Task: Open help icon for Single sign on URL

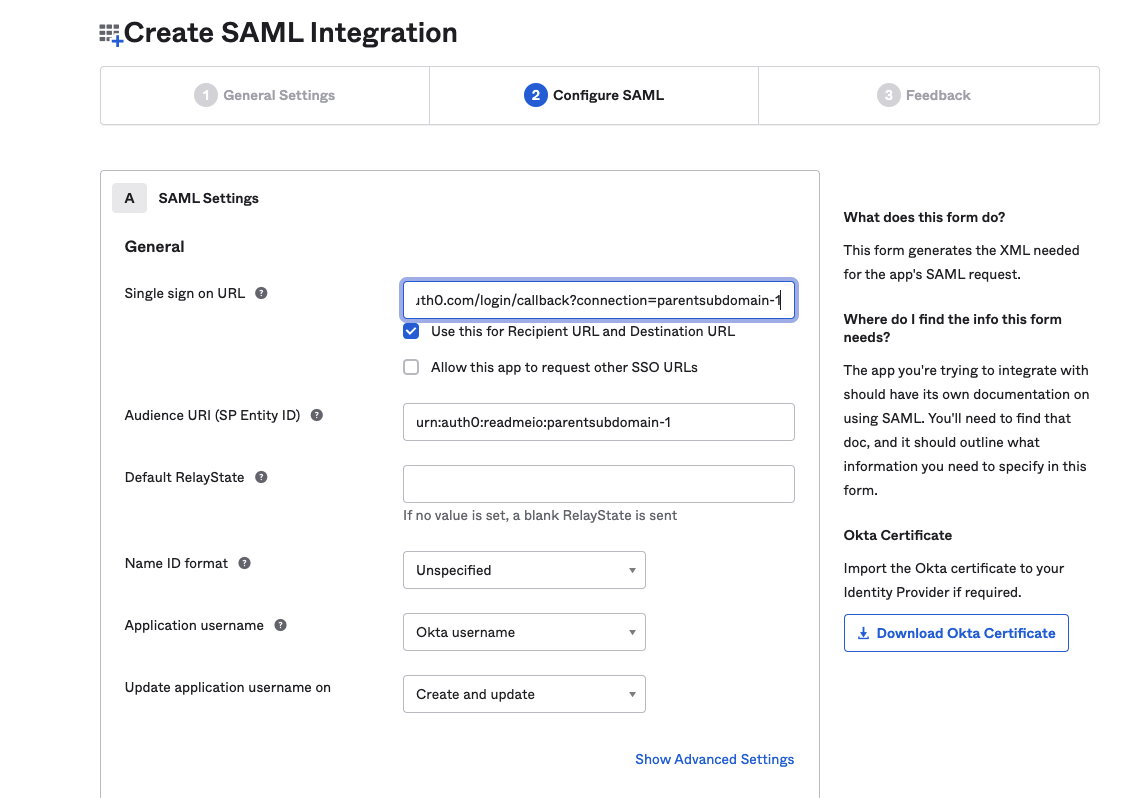Action: pyautogui.click(x=261, y=294)
